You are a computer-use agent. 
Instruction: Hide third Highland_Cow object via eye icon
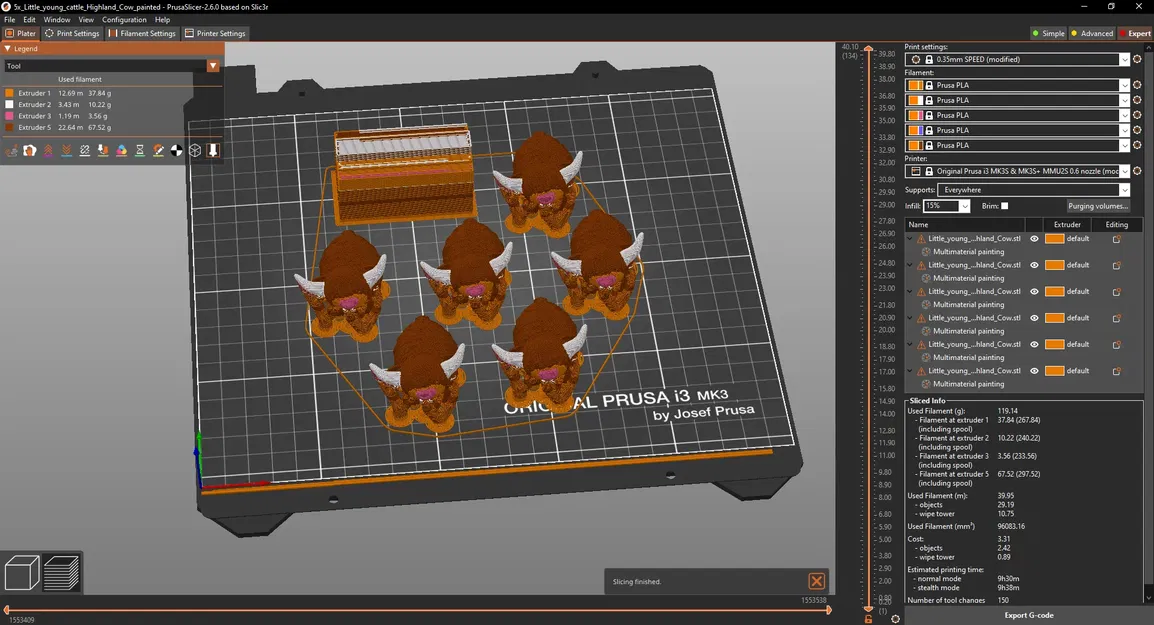(x=1034, y=292)
